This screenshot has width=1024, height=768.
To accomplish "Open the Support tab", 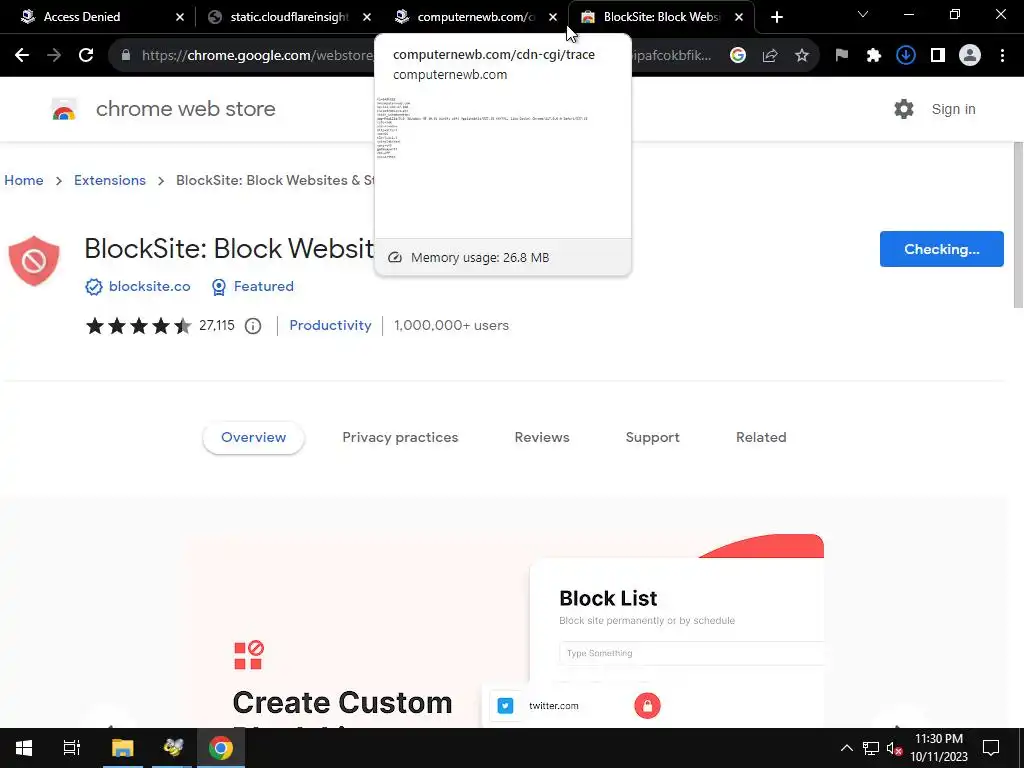I will [652, 438].
